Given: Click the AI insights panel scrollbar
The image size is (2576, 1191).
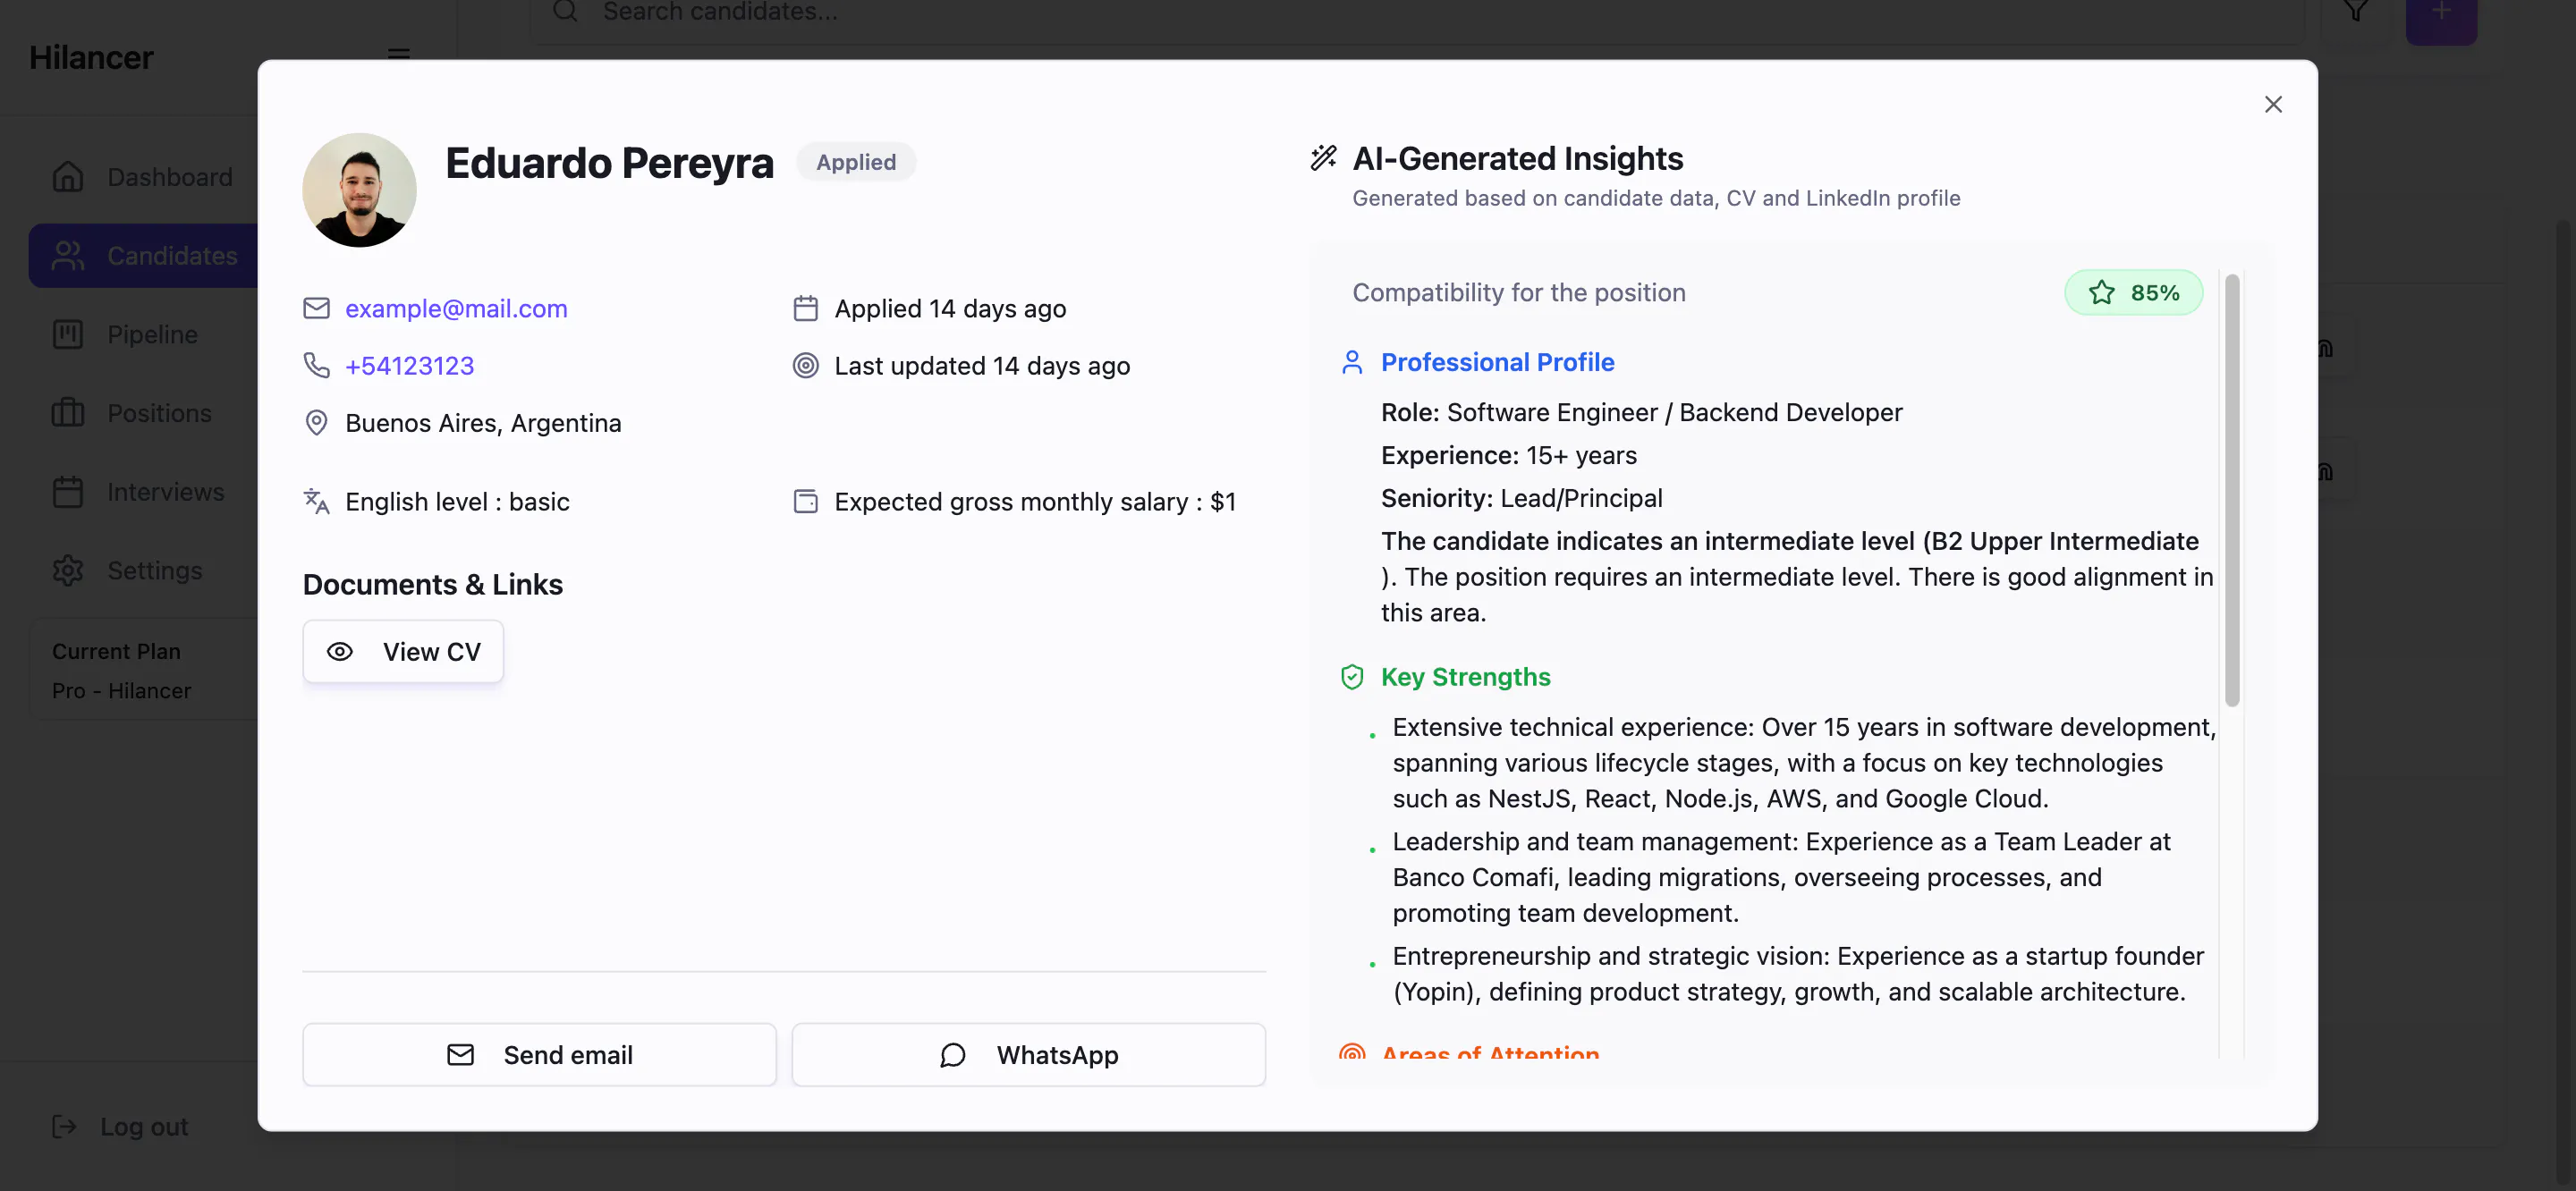Looking at the screenshot, I should click(x=2231, y=490).
